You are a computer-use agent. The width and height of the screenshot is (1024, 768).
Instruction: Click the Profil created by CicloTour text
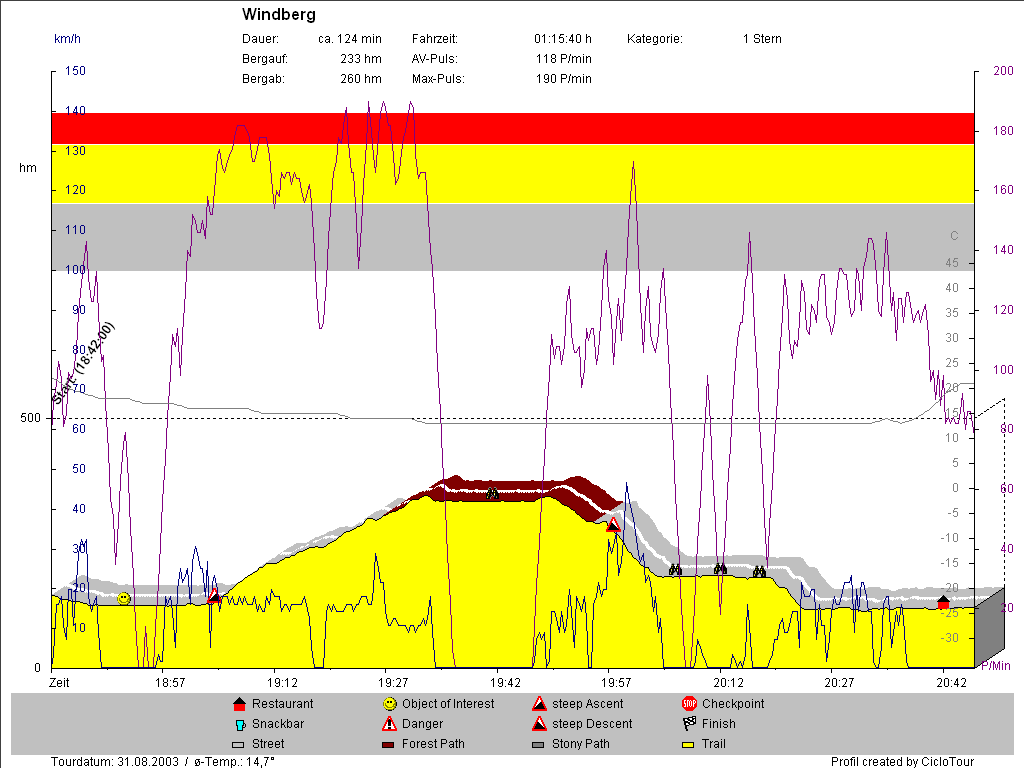pyautogui.click(x=903, y=762)
